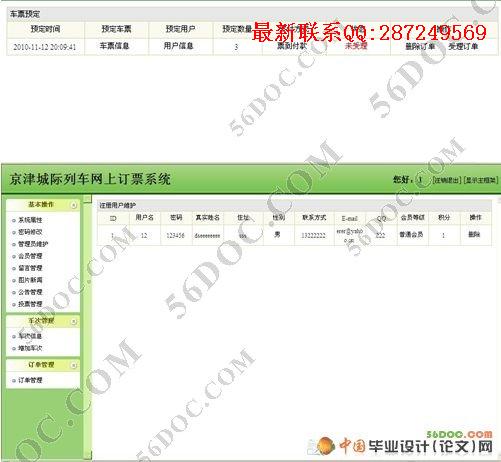The image size is (501, 462).
Task: Click the 京津城际列车网上订票系统 site title
Action: coord(90,179)
